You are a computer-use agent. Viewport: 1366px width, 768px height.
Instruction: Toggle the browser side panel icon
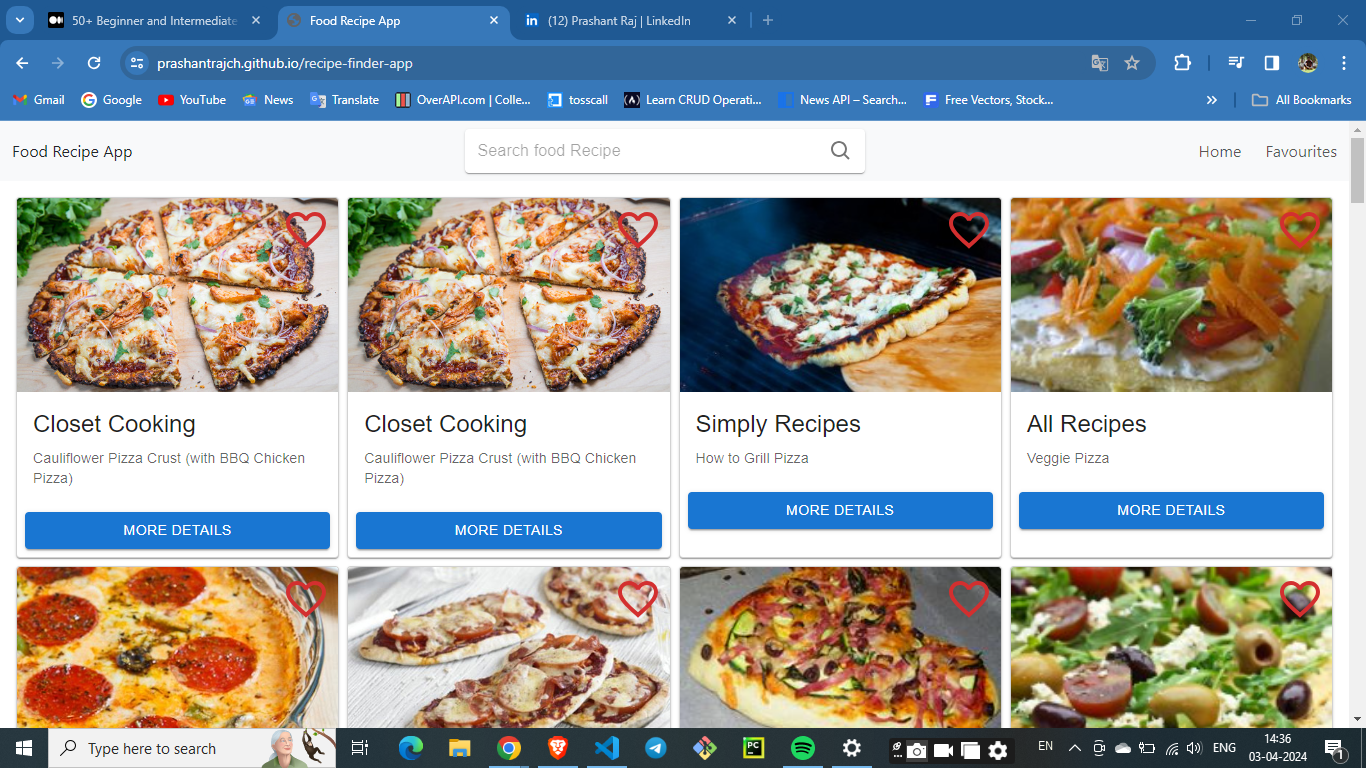click(x=1271, y=63)
